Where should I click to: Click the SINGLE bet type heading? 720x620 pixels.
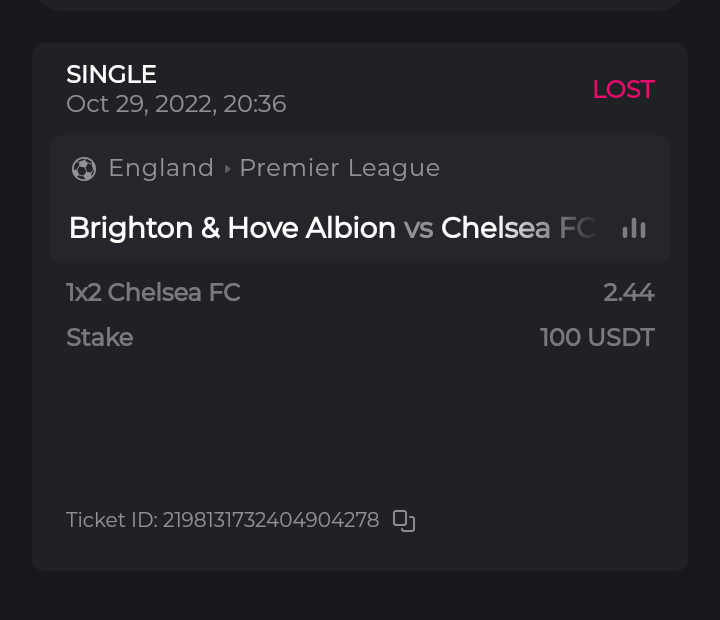[111, 74]
